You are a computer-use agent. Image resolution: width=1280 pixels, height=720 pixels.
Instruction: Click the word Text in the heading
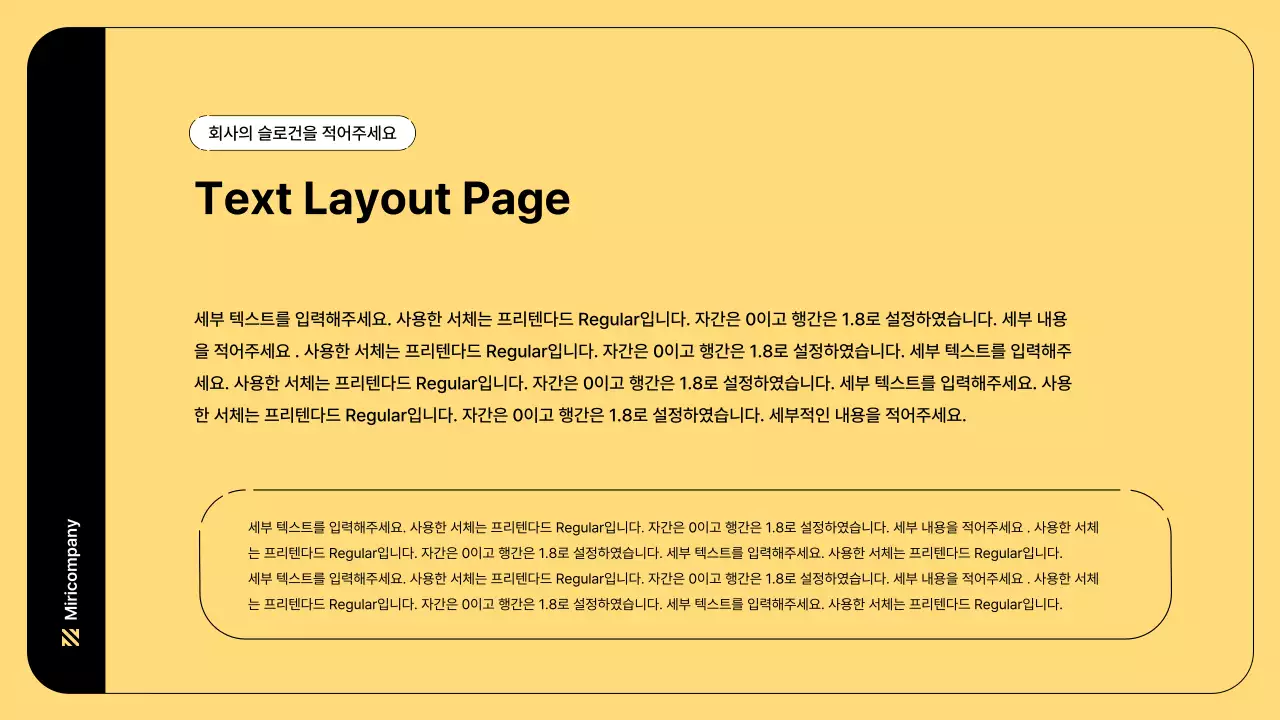[244, 199]
